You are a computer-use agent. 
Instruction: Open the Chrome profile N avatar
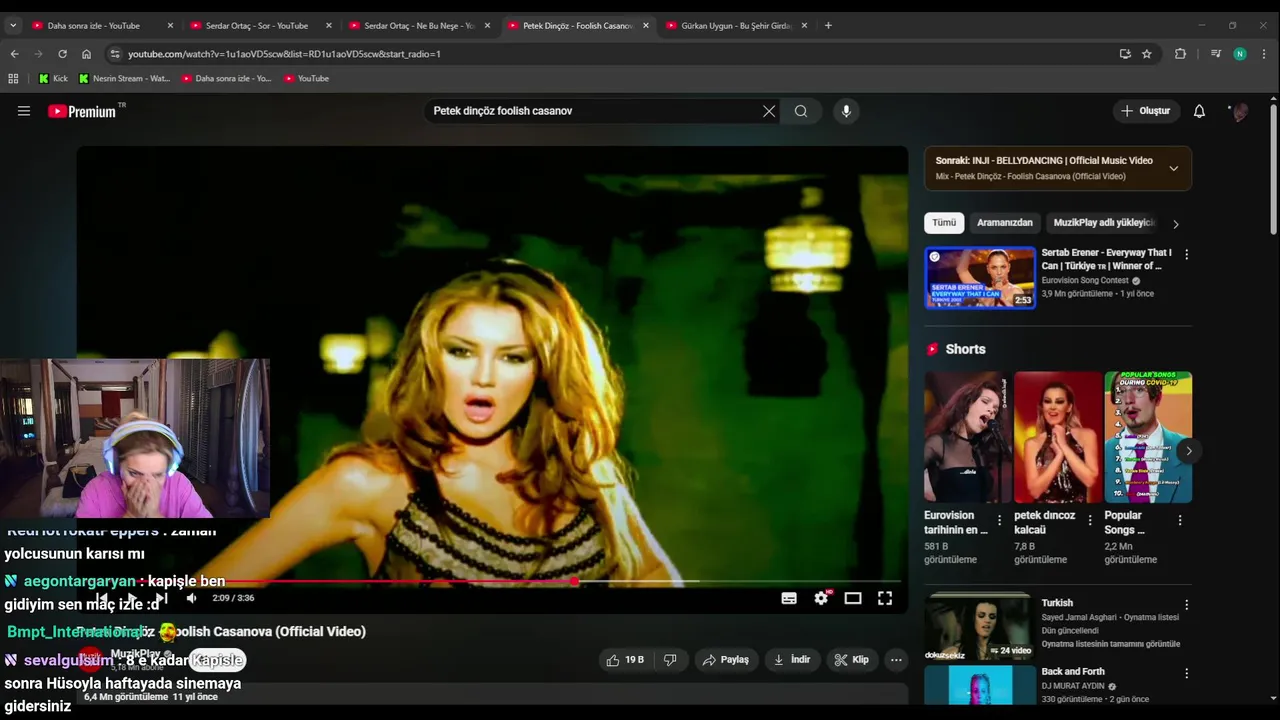pyautogui.click(x=1240, y=54)
